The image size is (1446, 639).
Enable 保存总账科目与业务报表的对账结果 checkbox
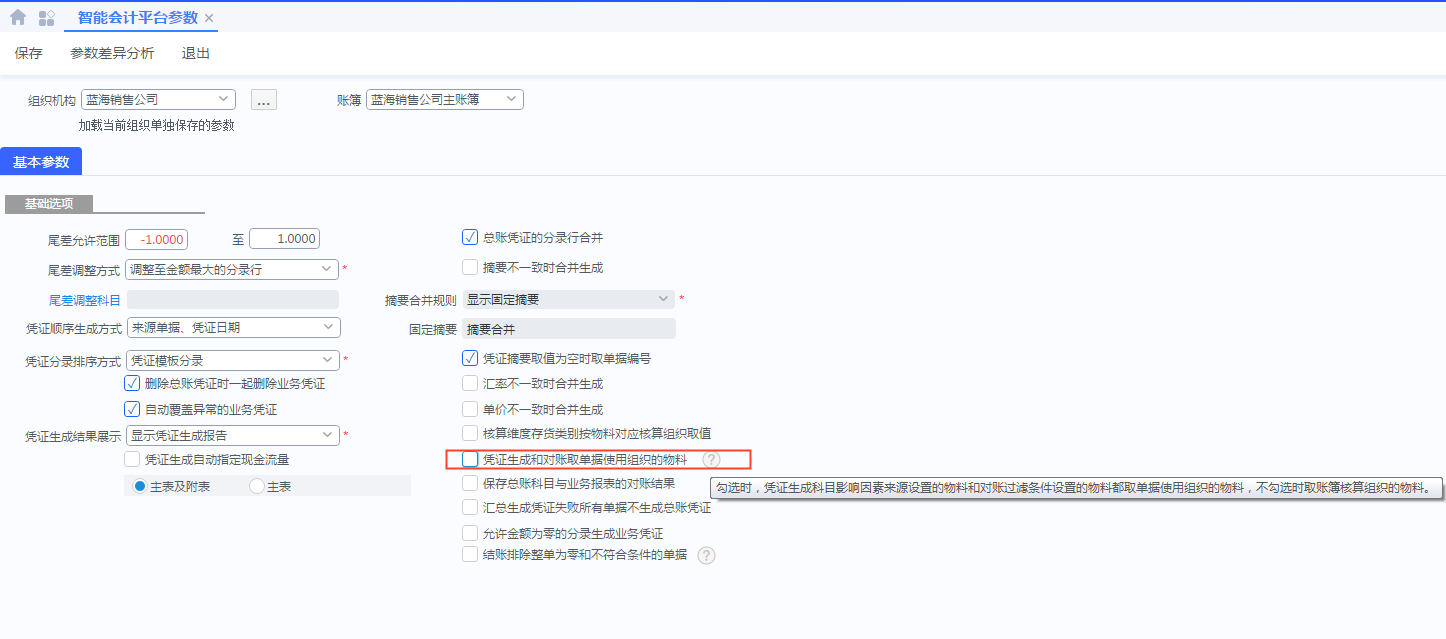point(470,483)
